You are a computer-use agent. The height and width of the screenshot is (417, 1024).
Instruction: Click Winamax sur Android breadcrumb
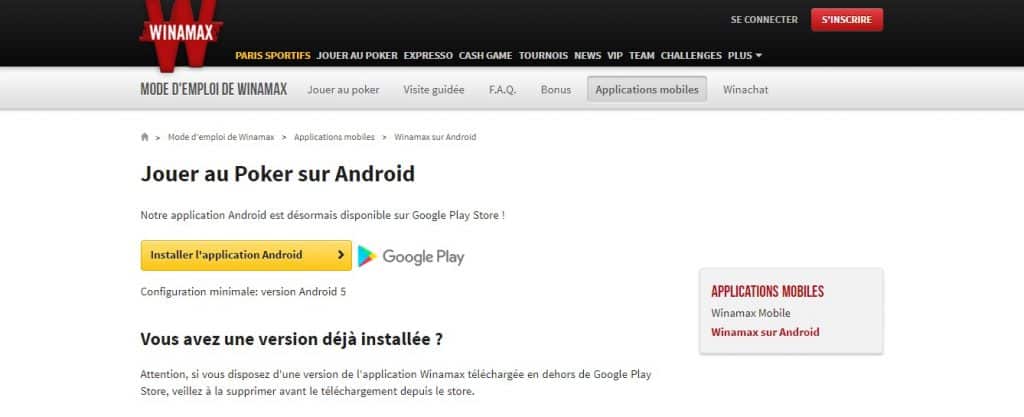435,137
